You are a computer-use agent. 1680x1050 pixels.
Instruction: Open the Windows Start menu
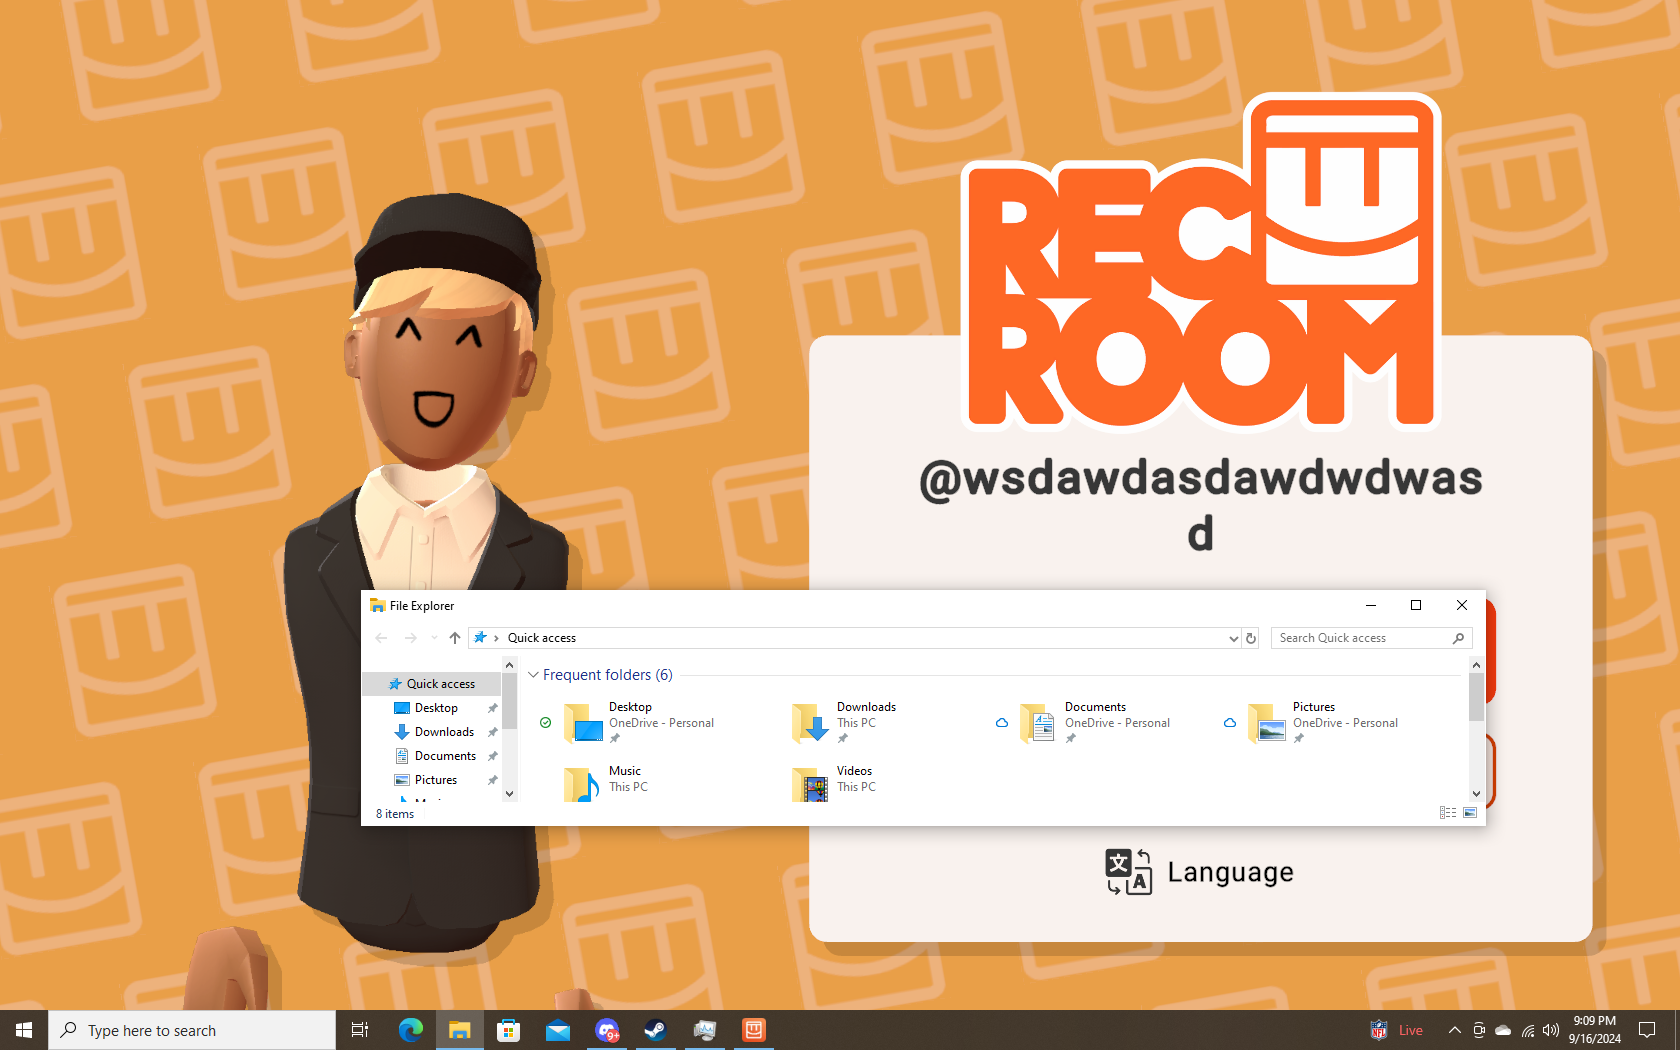24,1030
